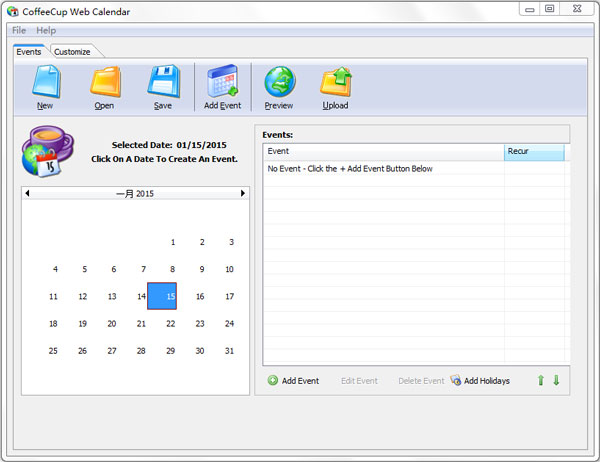Click the Add Event toolbar calendar icon
This screenshot has width=600, height=462.
222,81
